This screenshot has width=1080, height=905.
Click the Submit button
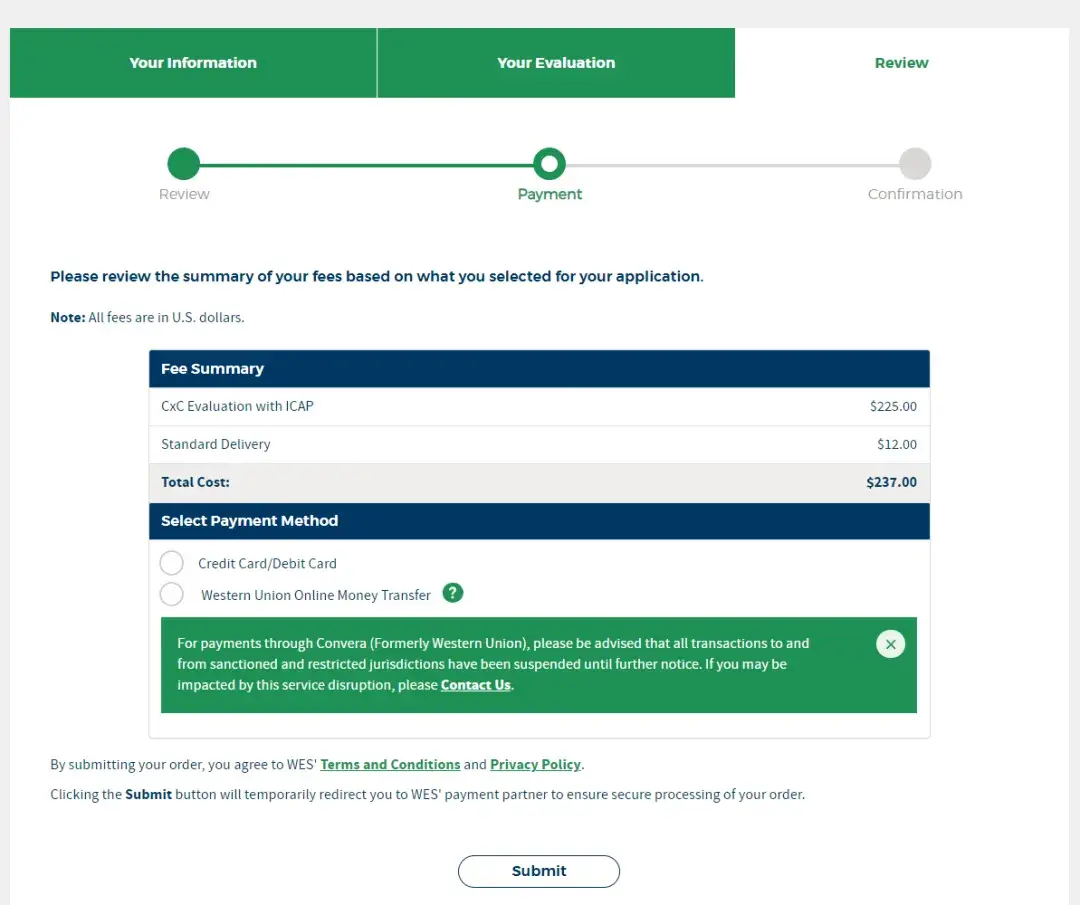click(539, 871)
